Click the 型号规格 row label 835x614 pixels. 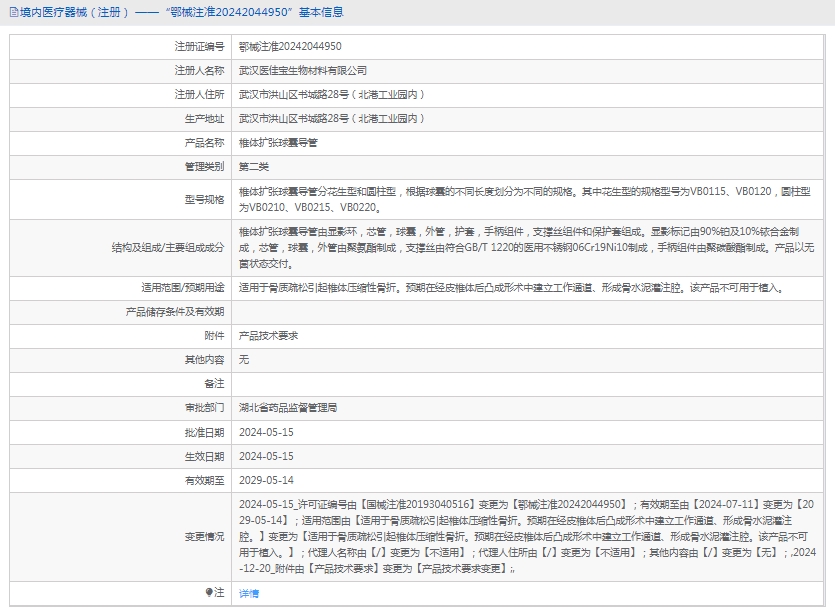(205, 199)
